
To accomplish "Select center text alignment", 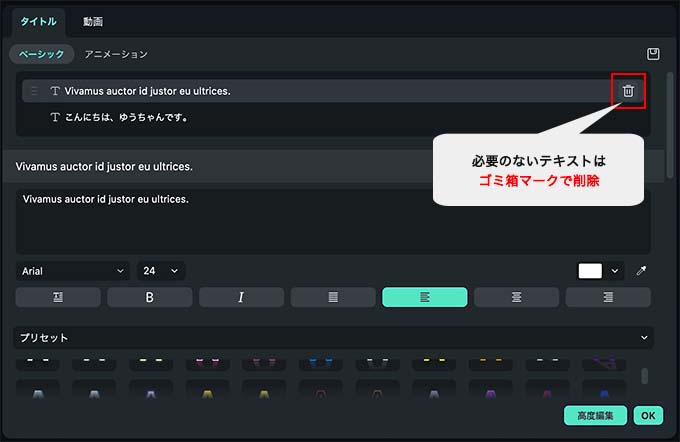I will [x=517, y=297].
